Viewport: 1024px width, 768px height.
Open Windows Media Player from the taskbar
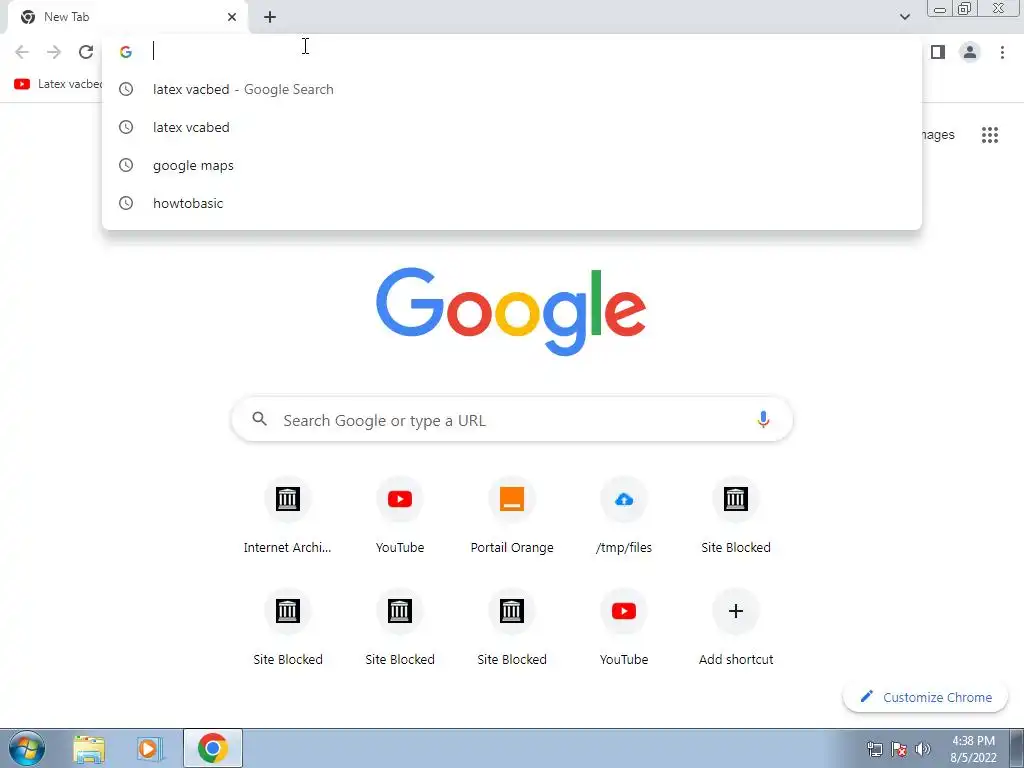pyautogui.click(x=150, y=749)
